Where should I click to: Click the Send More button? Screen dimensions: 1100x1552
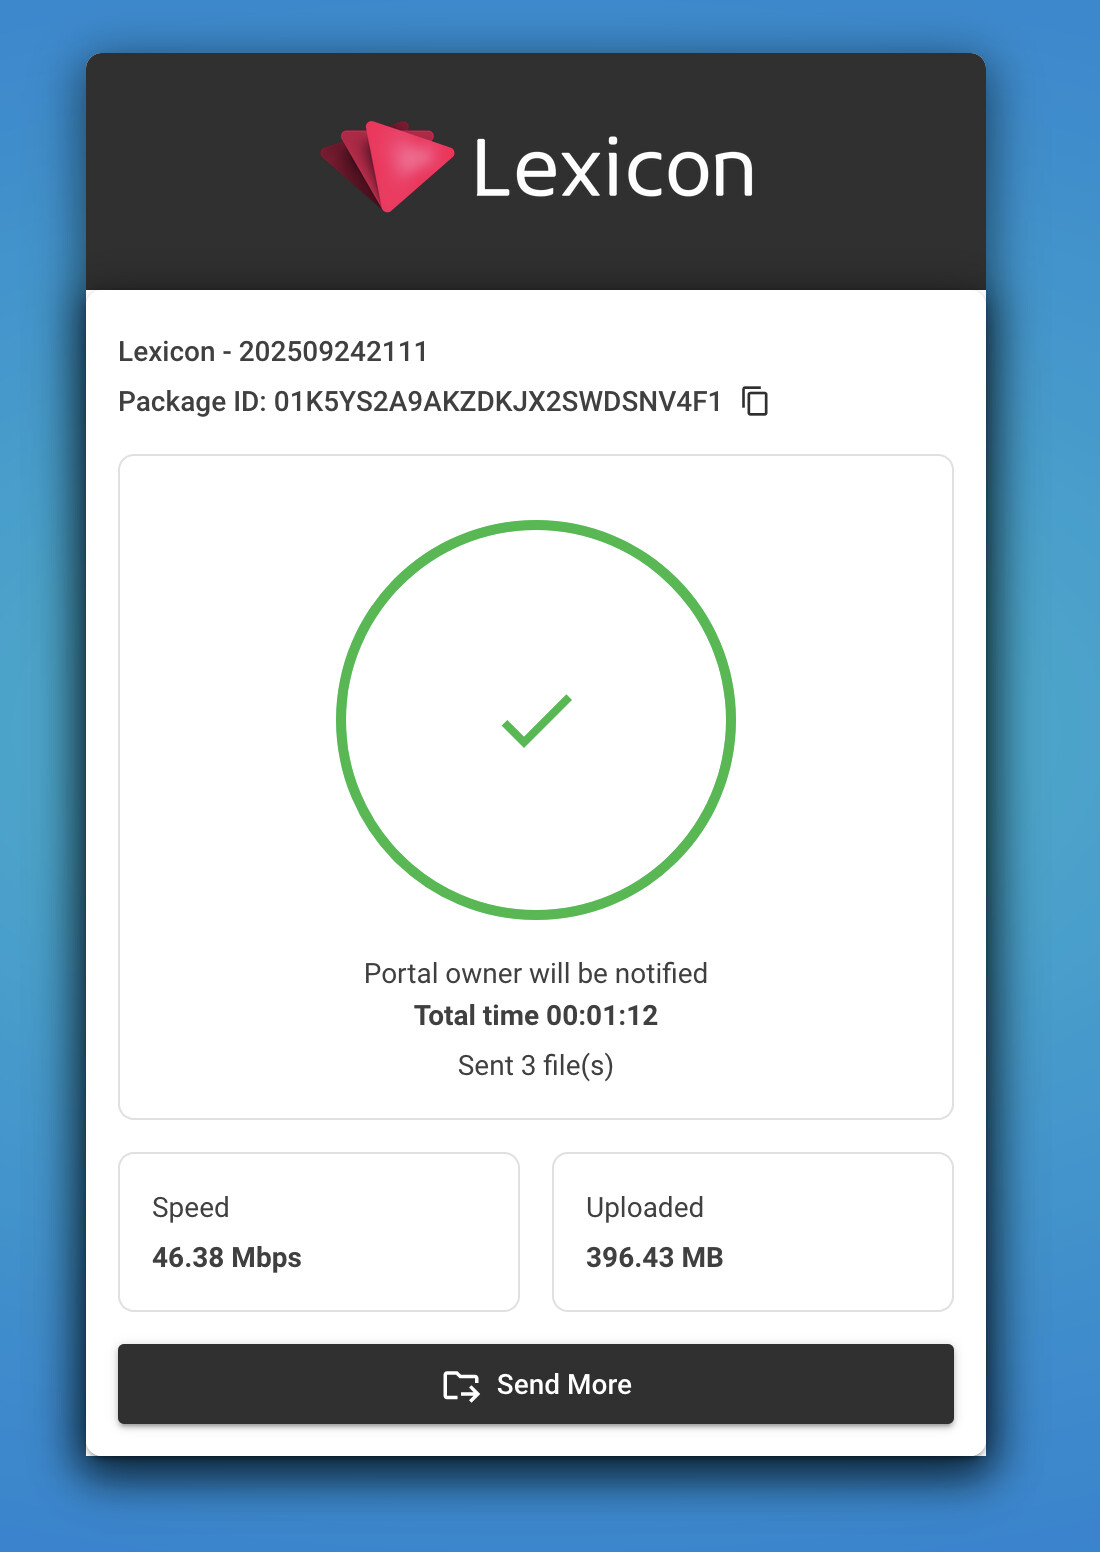pos(536,1384)
